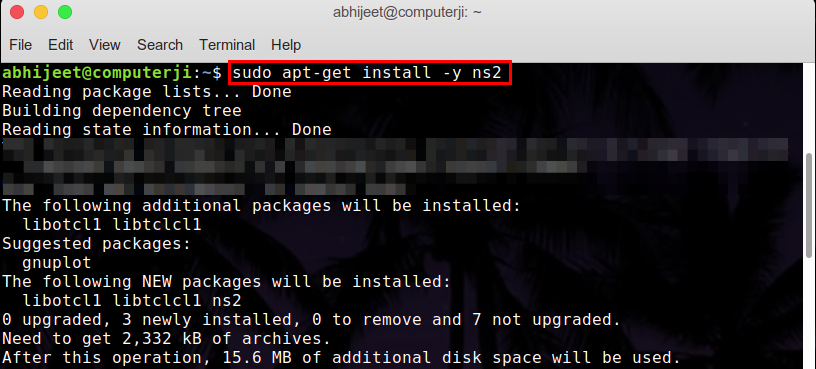Click the After this operation disk space line
Viewport: 816px width, 369px height.
(x=341, y=358)
